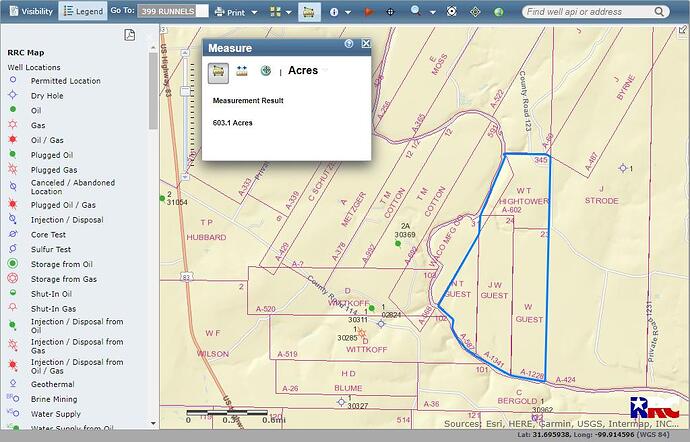Click the 'T P HUBBARD' survey label

[x=206, y=230]
